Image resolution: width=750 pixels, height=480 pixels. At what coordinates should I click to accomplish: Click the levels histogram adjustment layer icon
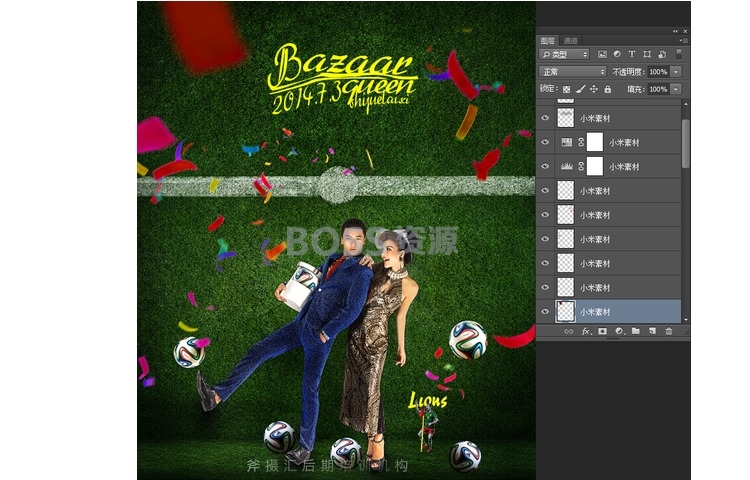tap(566, 166)
